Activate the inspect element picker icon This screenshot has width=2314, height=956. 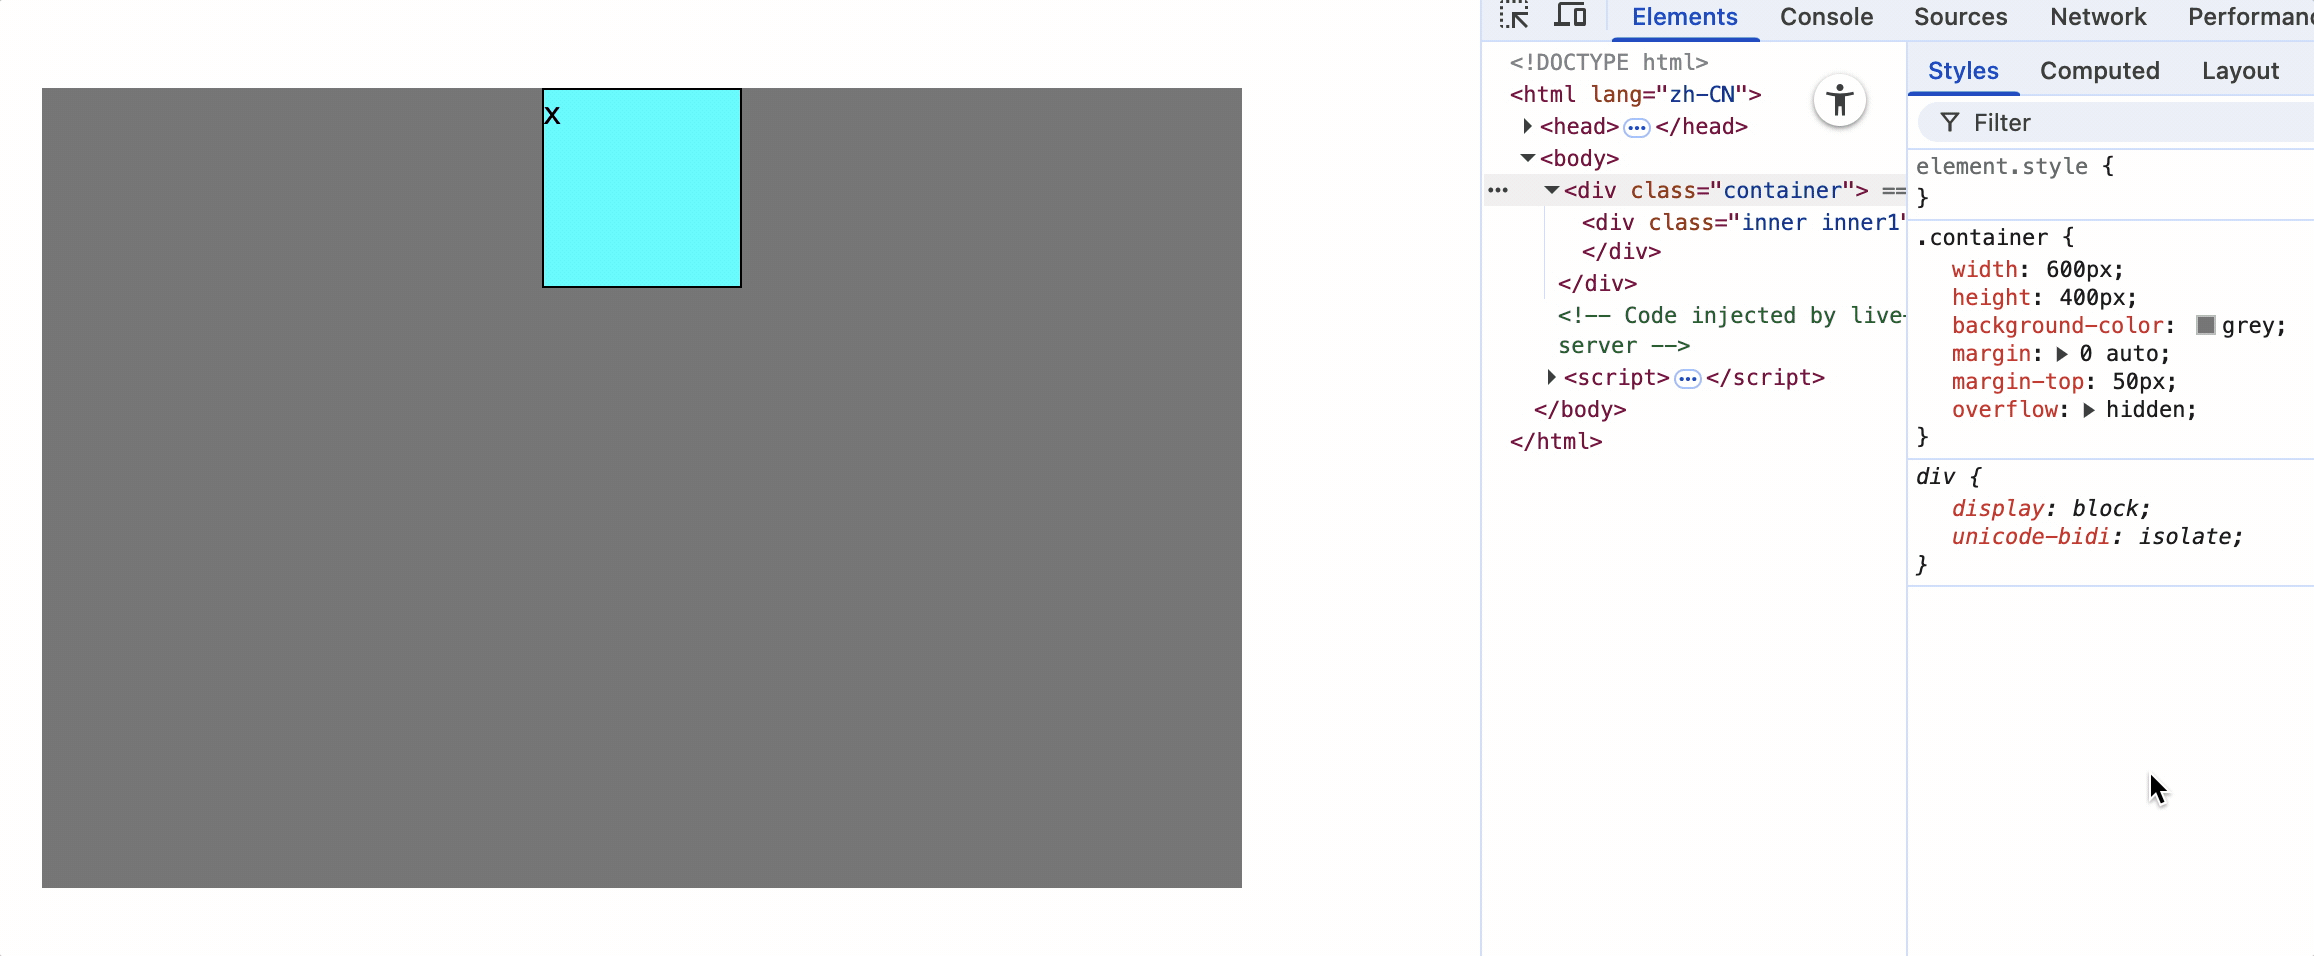click(1514, 15)
